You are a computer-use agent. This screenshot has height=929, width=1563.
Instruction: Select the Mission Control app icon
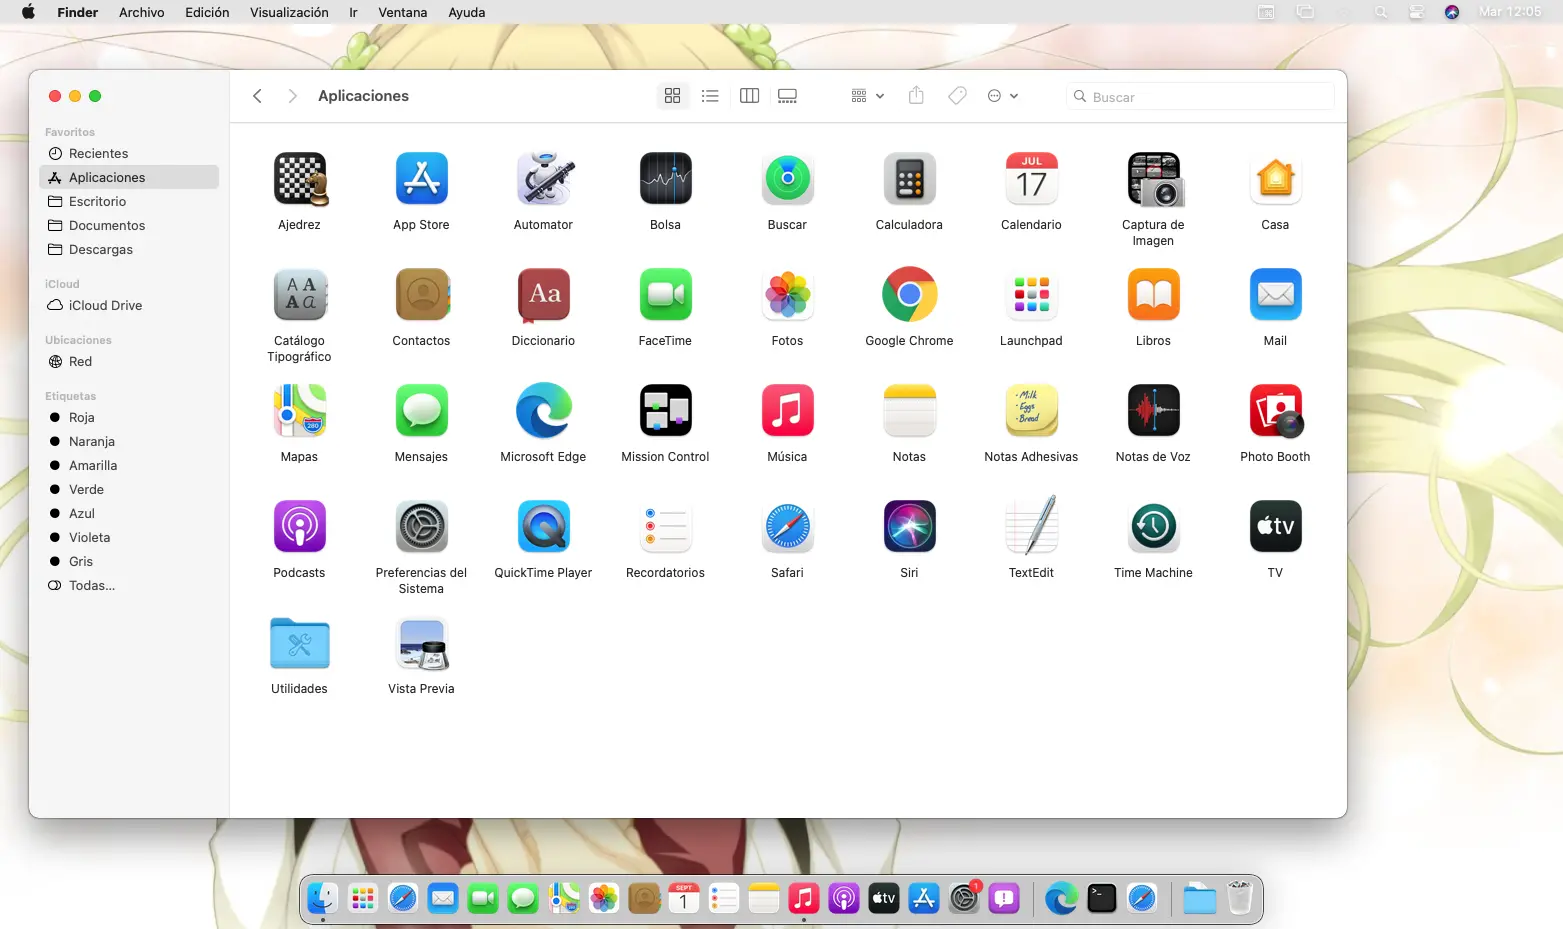point(665,411)
